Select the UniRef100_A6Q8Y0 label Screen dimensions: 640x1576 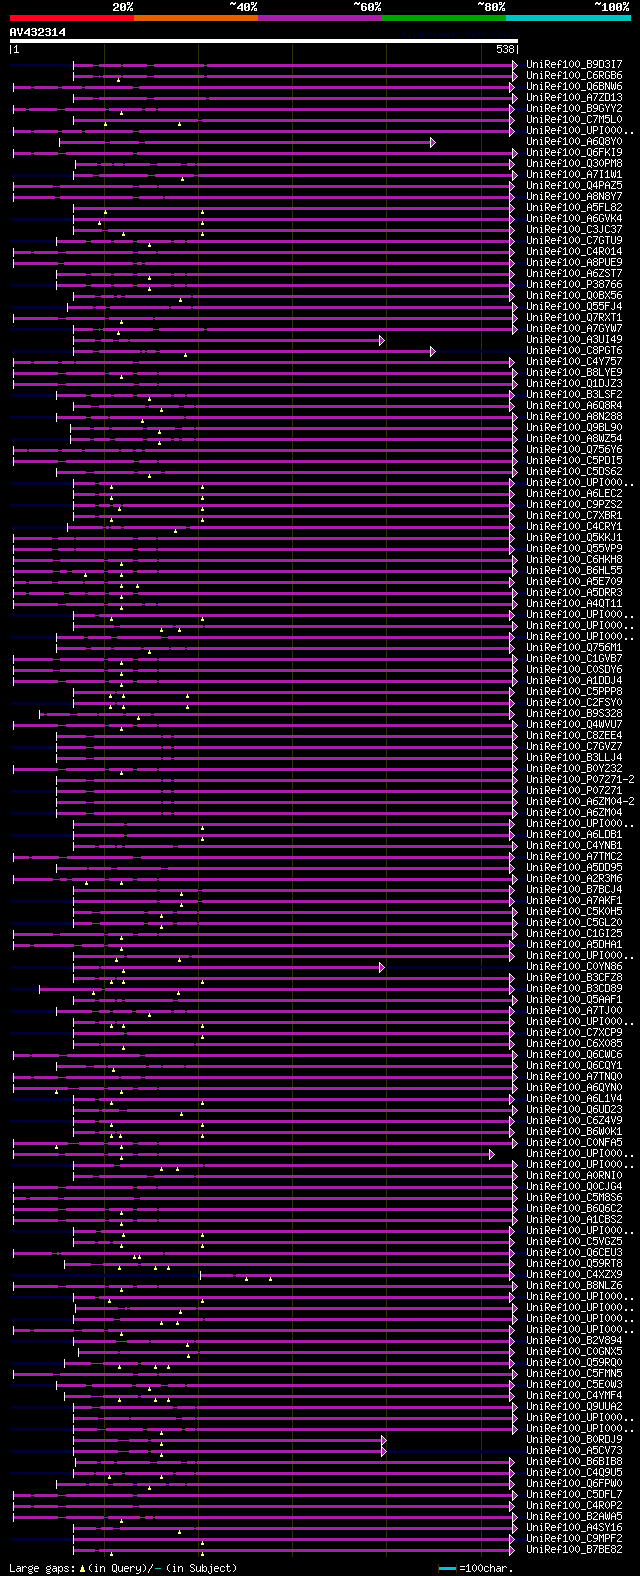tap(574, 141)
